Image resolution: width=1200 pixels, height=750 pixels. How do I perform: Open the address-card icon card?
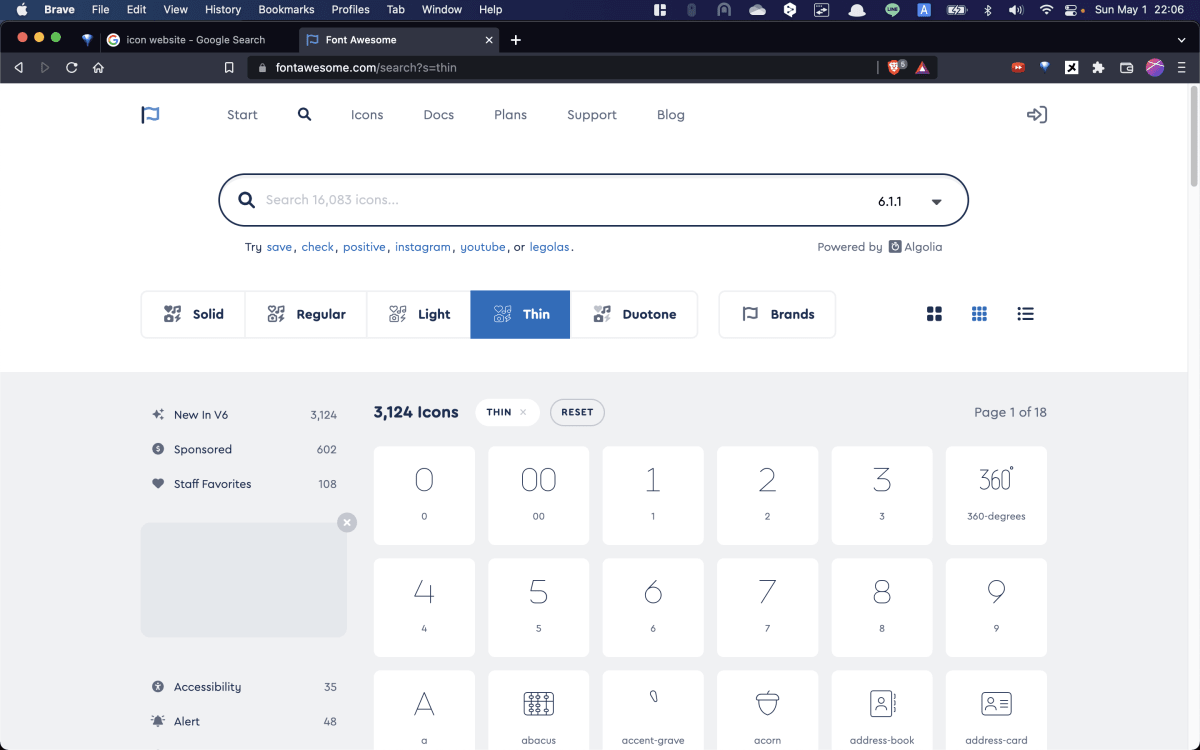click(996, 712)
